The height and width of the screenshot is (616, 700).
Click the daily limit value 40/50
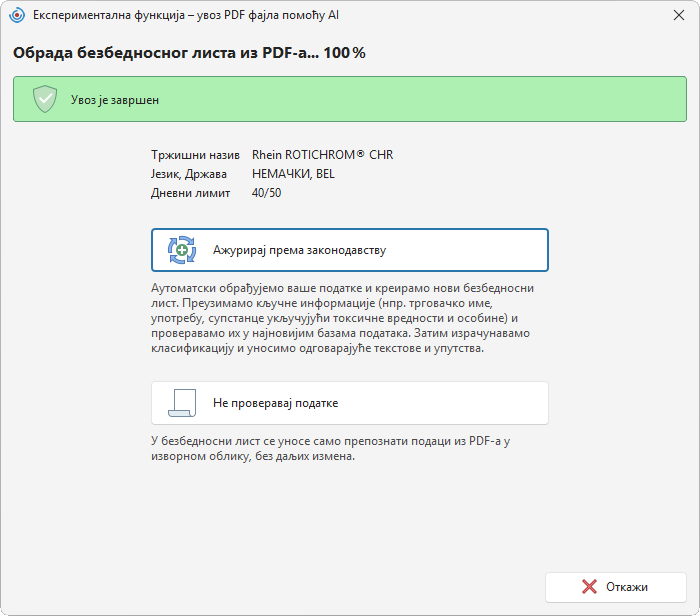tap(267, 193)
